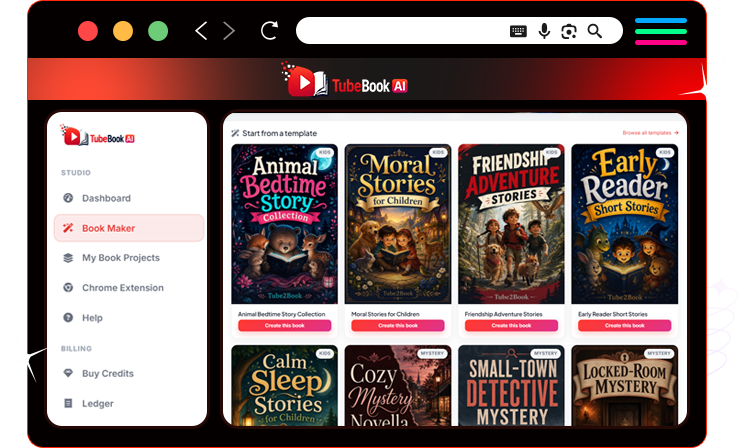
Task: Open the on-screen keyboard icon in search bar
Action: coord(518,31)
